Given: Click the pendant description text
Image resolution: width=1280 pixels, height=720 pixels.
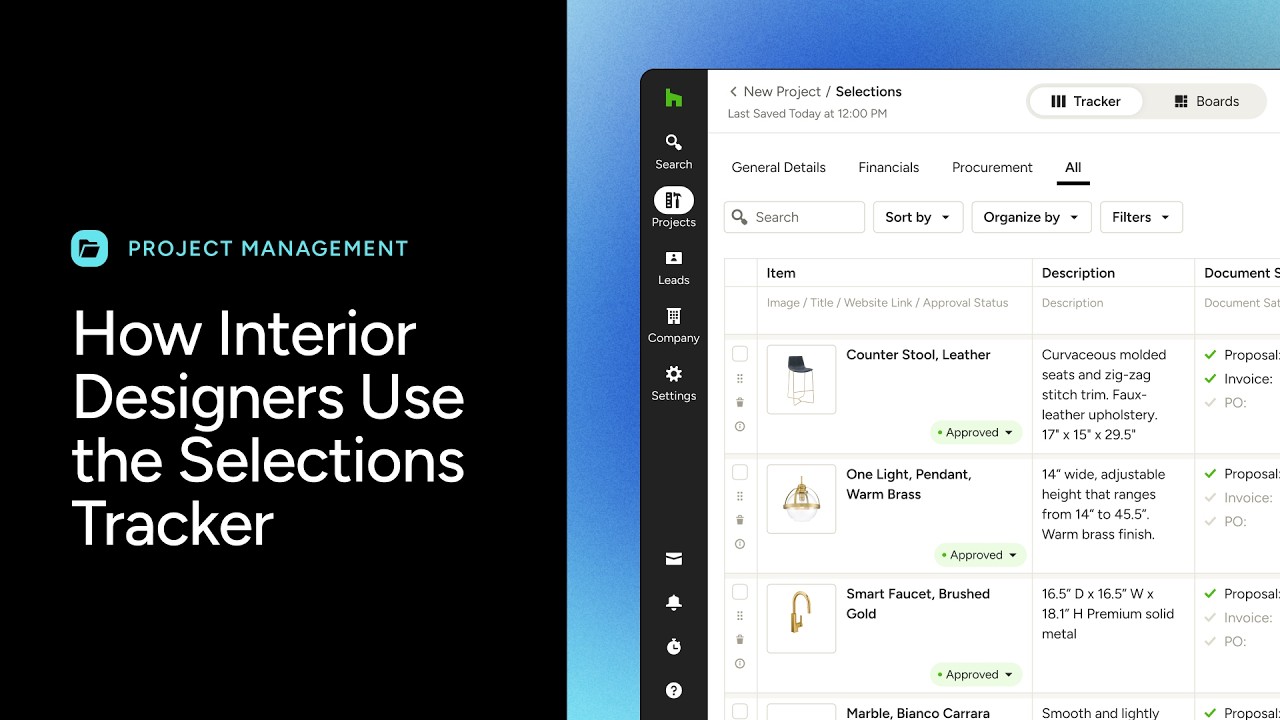Looking at the screenshot, I should click(1104, 504).
